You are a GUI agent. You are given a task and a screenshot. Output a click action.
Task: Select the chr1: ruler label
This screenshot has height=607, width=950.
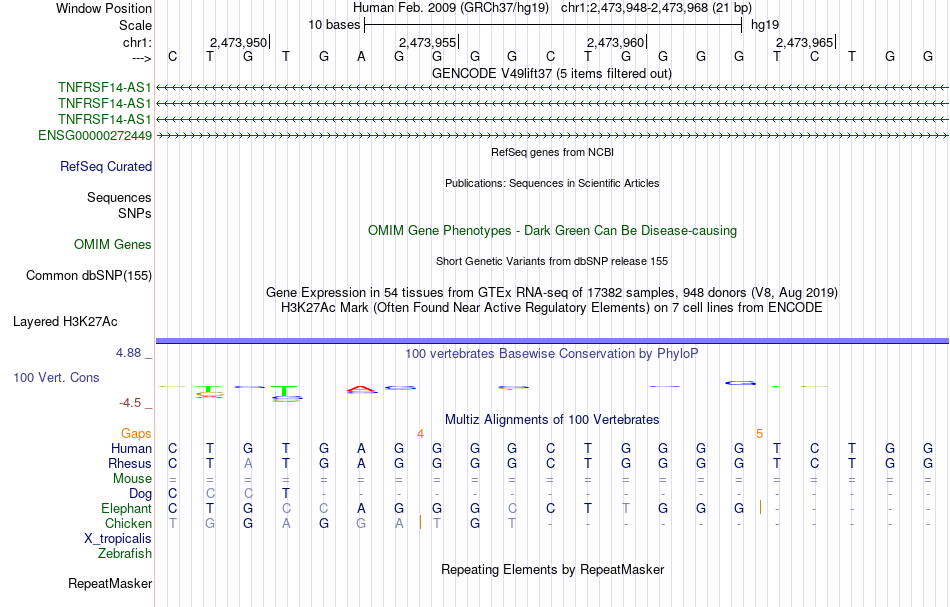137,42
